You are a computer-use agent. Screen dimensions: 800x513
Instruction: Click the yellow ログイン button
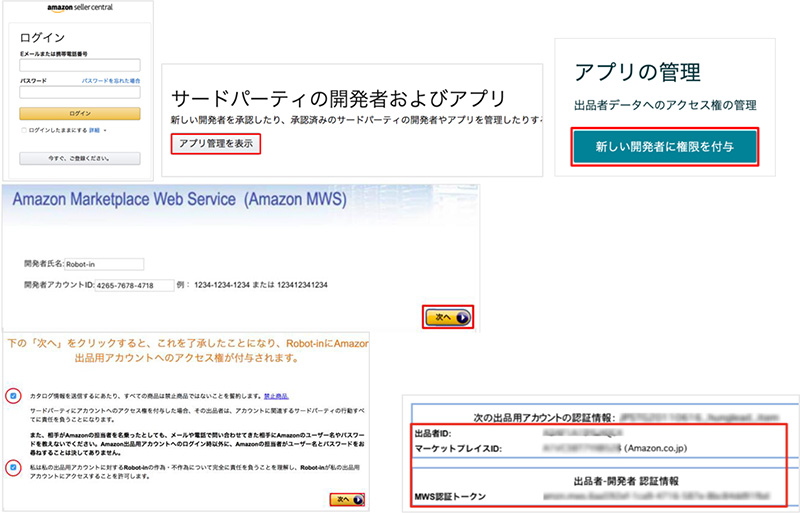(x=80, y=113)
